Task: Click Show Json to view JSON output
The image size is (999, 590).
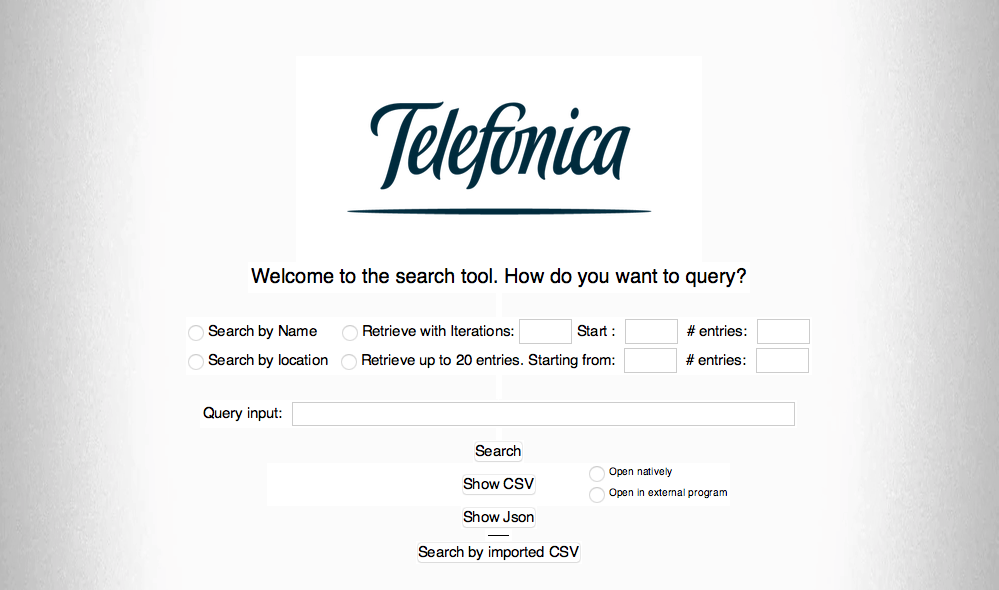Action: pos(498,517)
